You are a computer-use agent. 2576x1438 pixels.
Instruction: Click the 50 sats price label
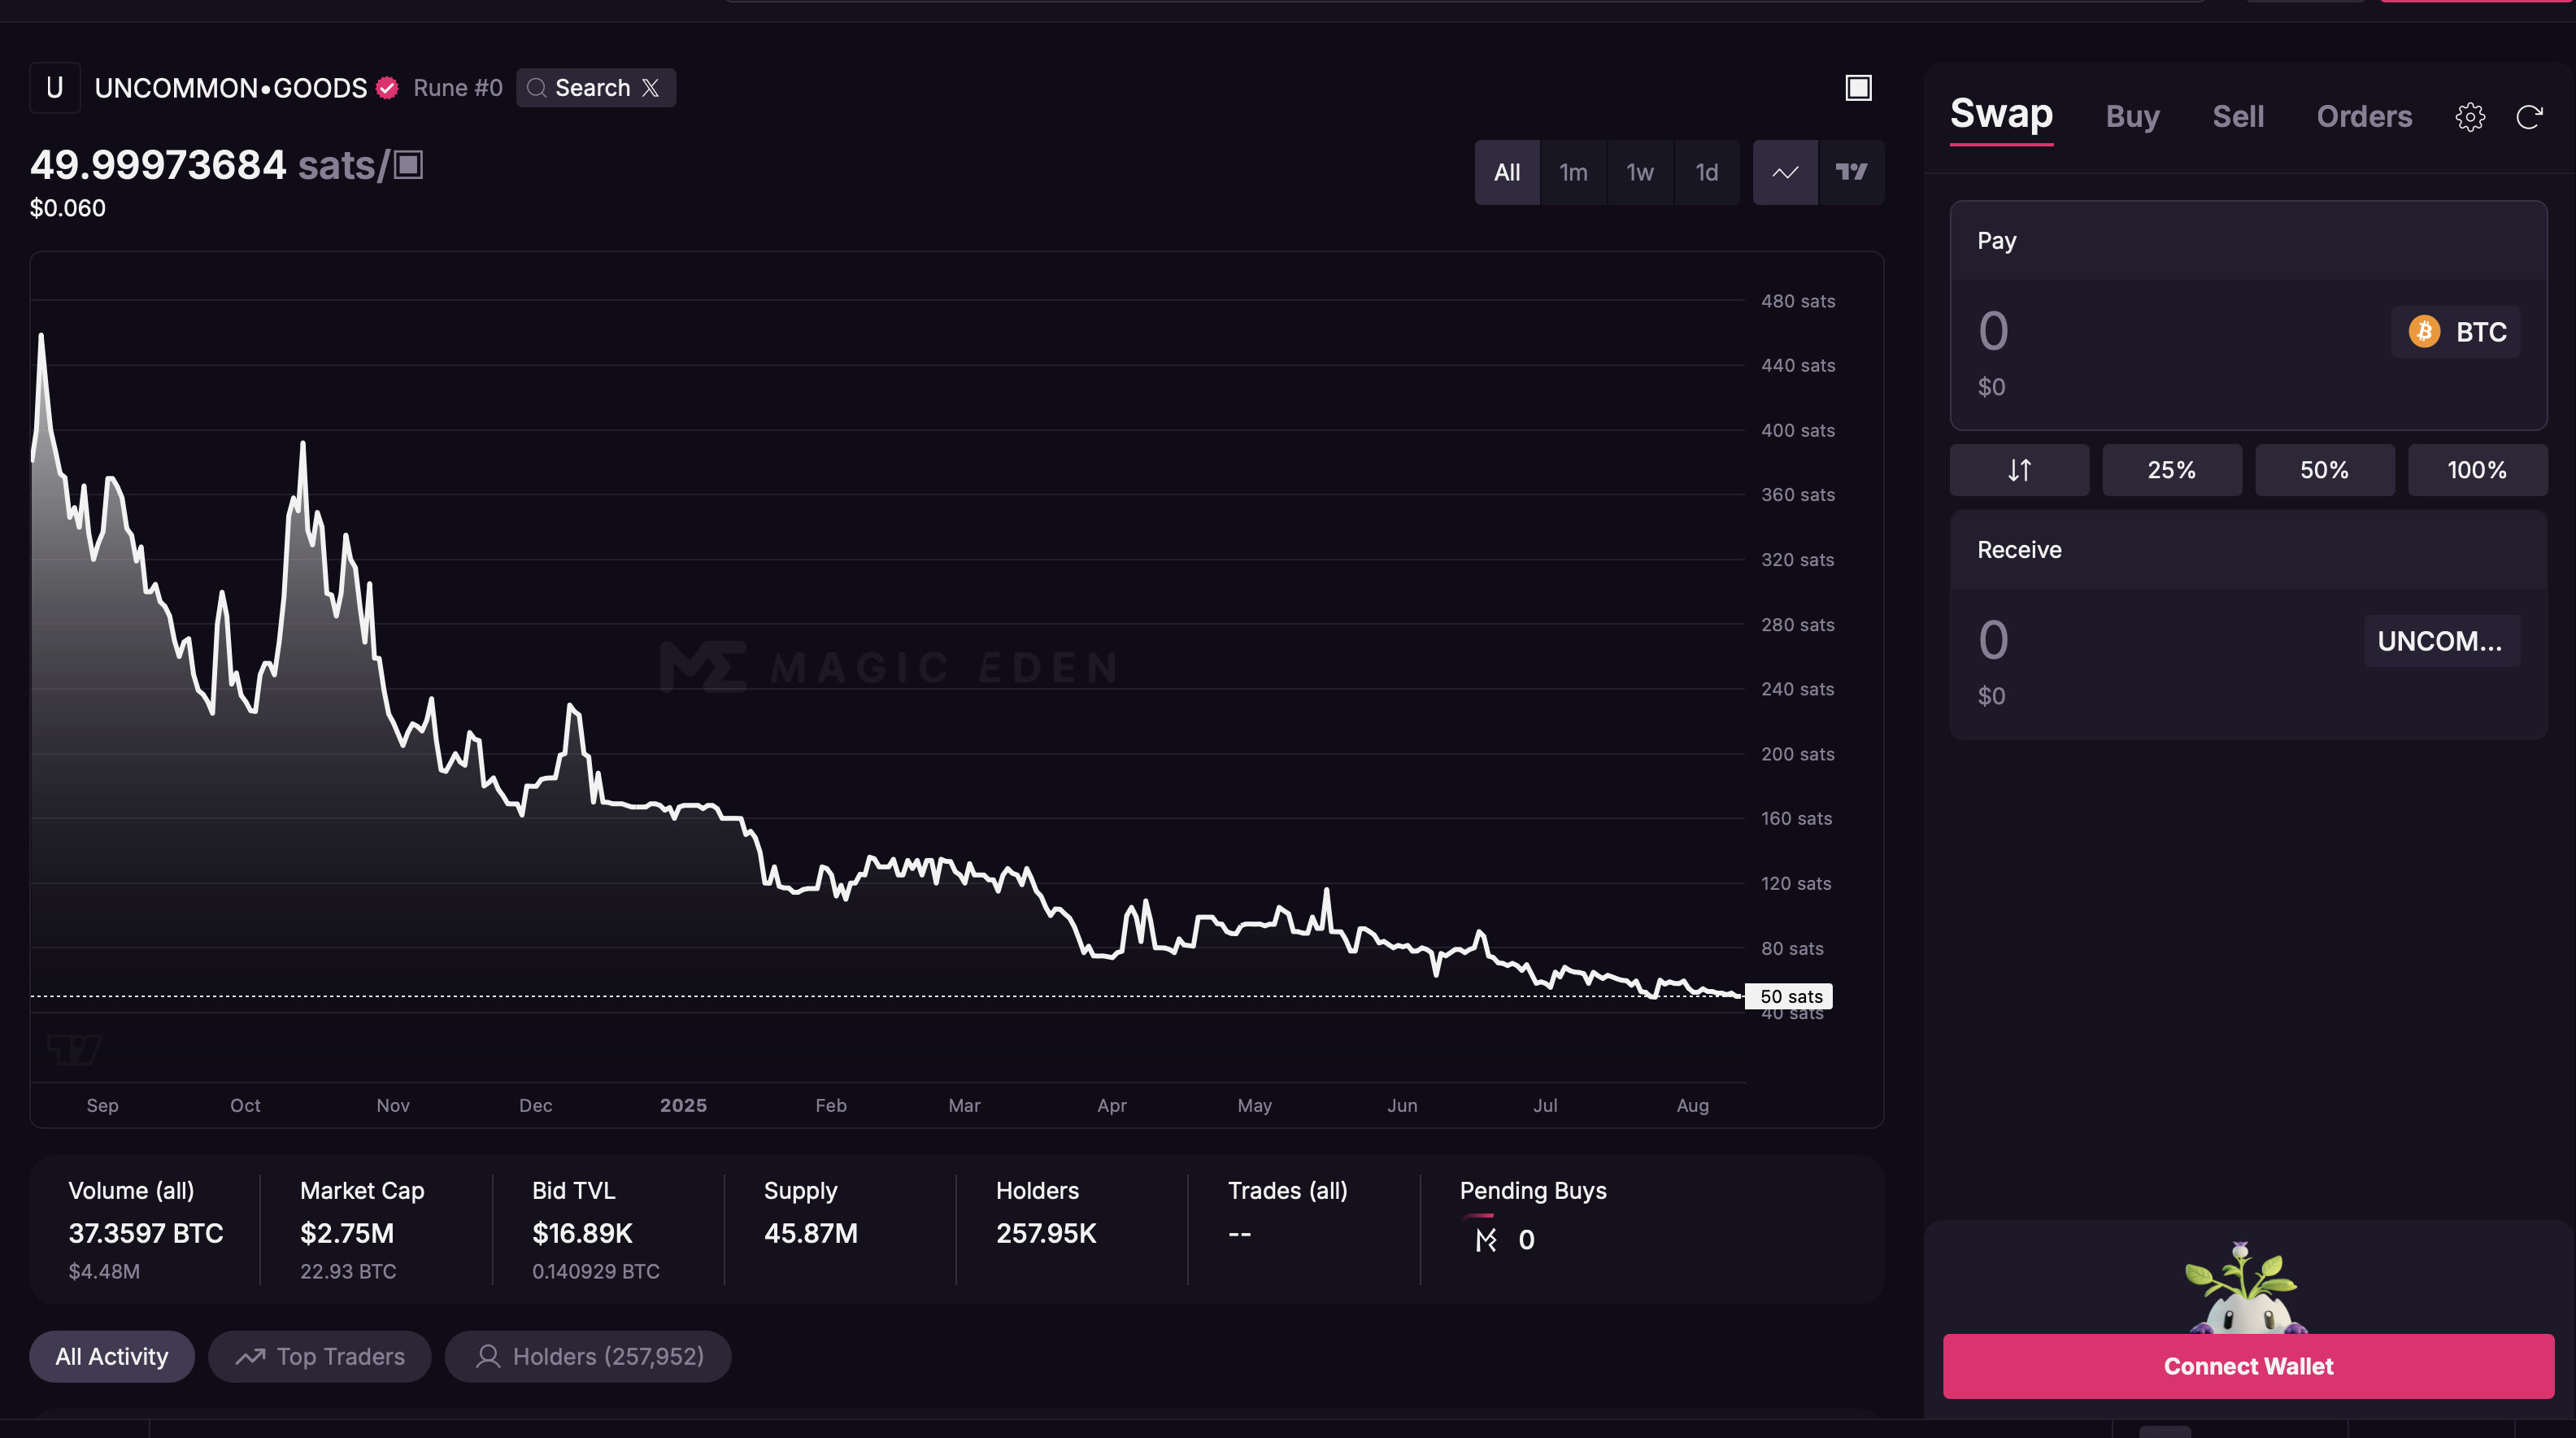[x=1789, y=997]
